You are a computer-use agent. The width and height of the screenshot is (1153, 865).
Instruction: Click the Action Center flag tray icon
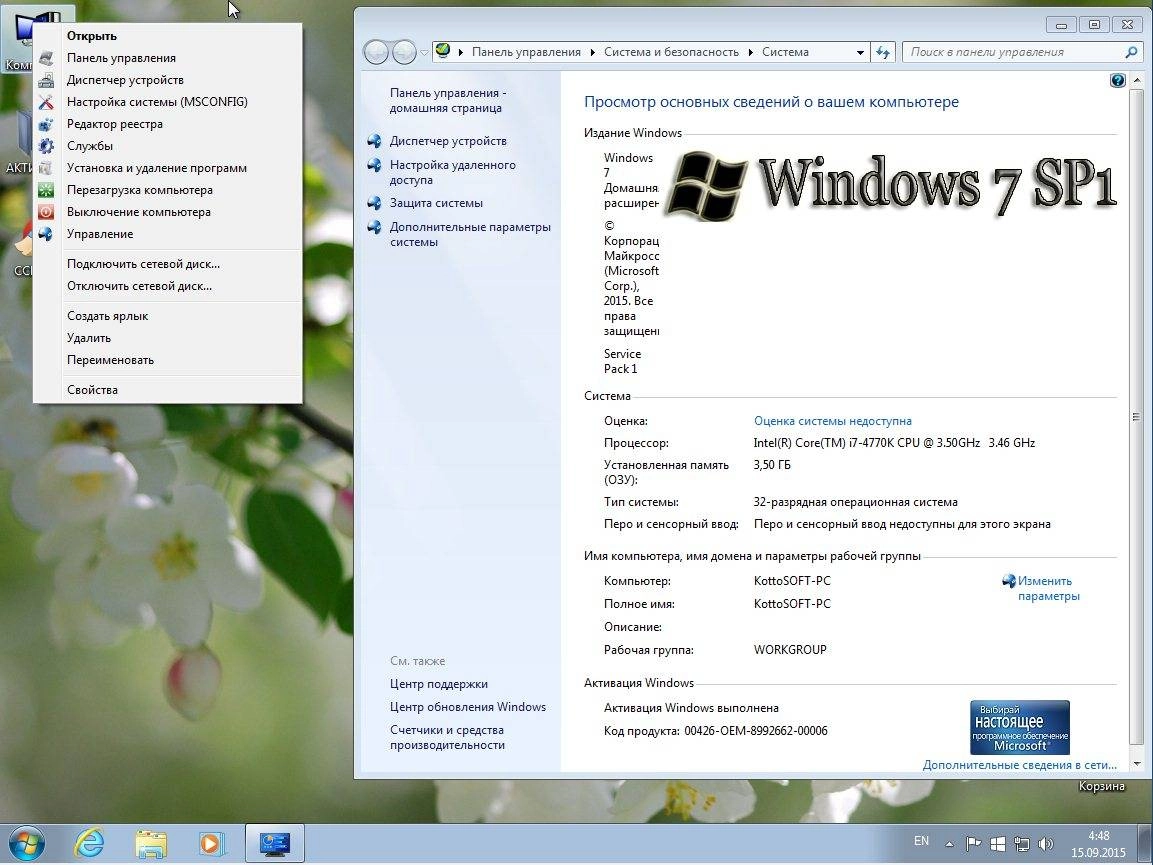pos(973,844)
